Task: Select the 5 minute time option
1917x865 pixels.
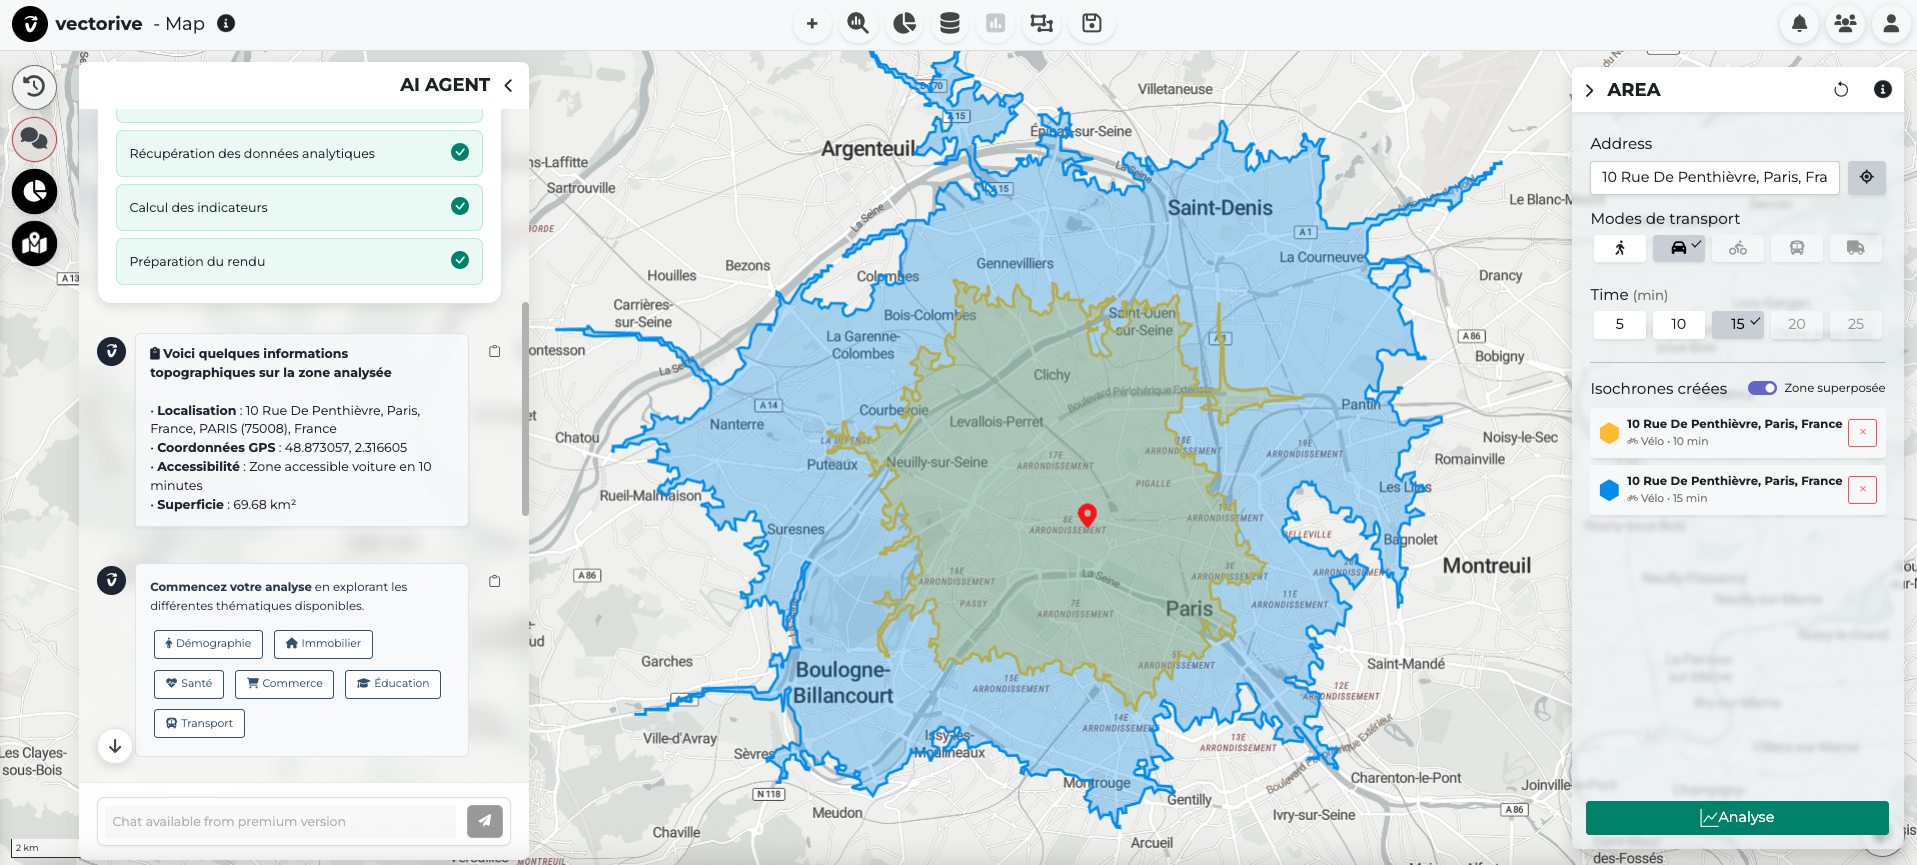Action: coord(1619,324)
